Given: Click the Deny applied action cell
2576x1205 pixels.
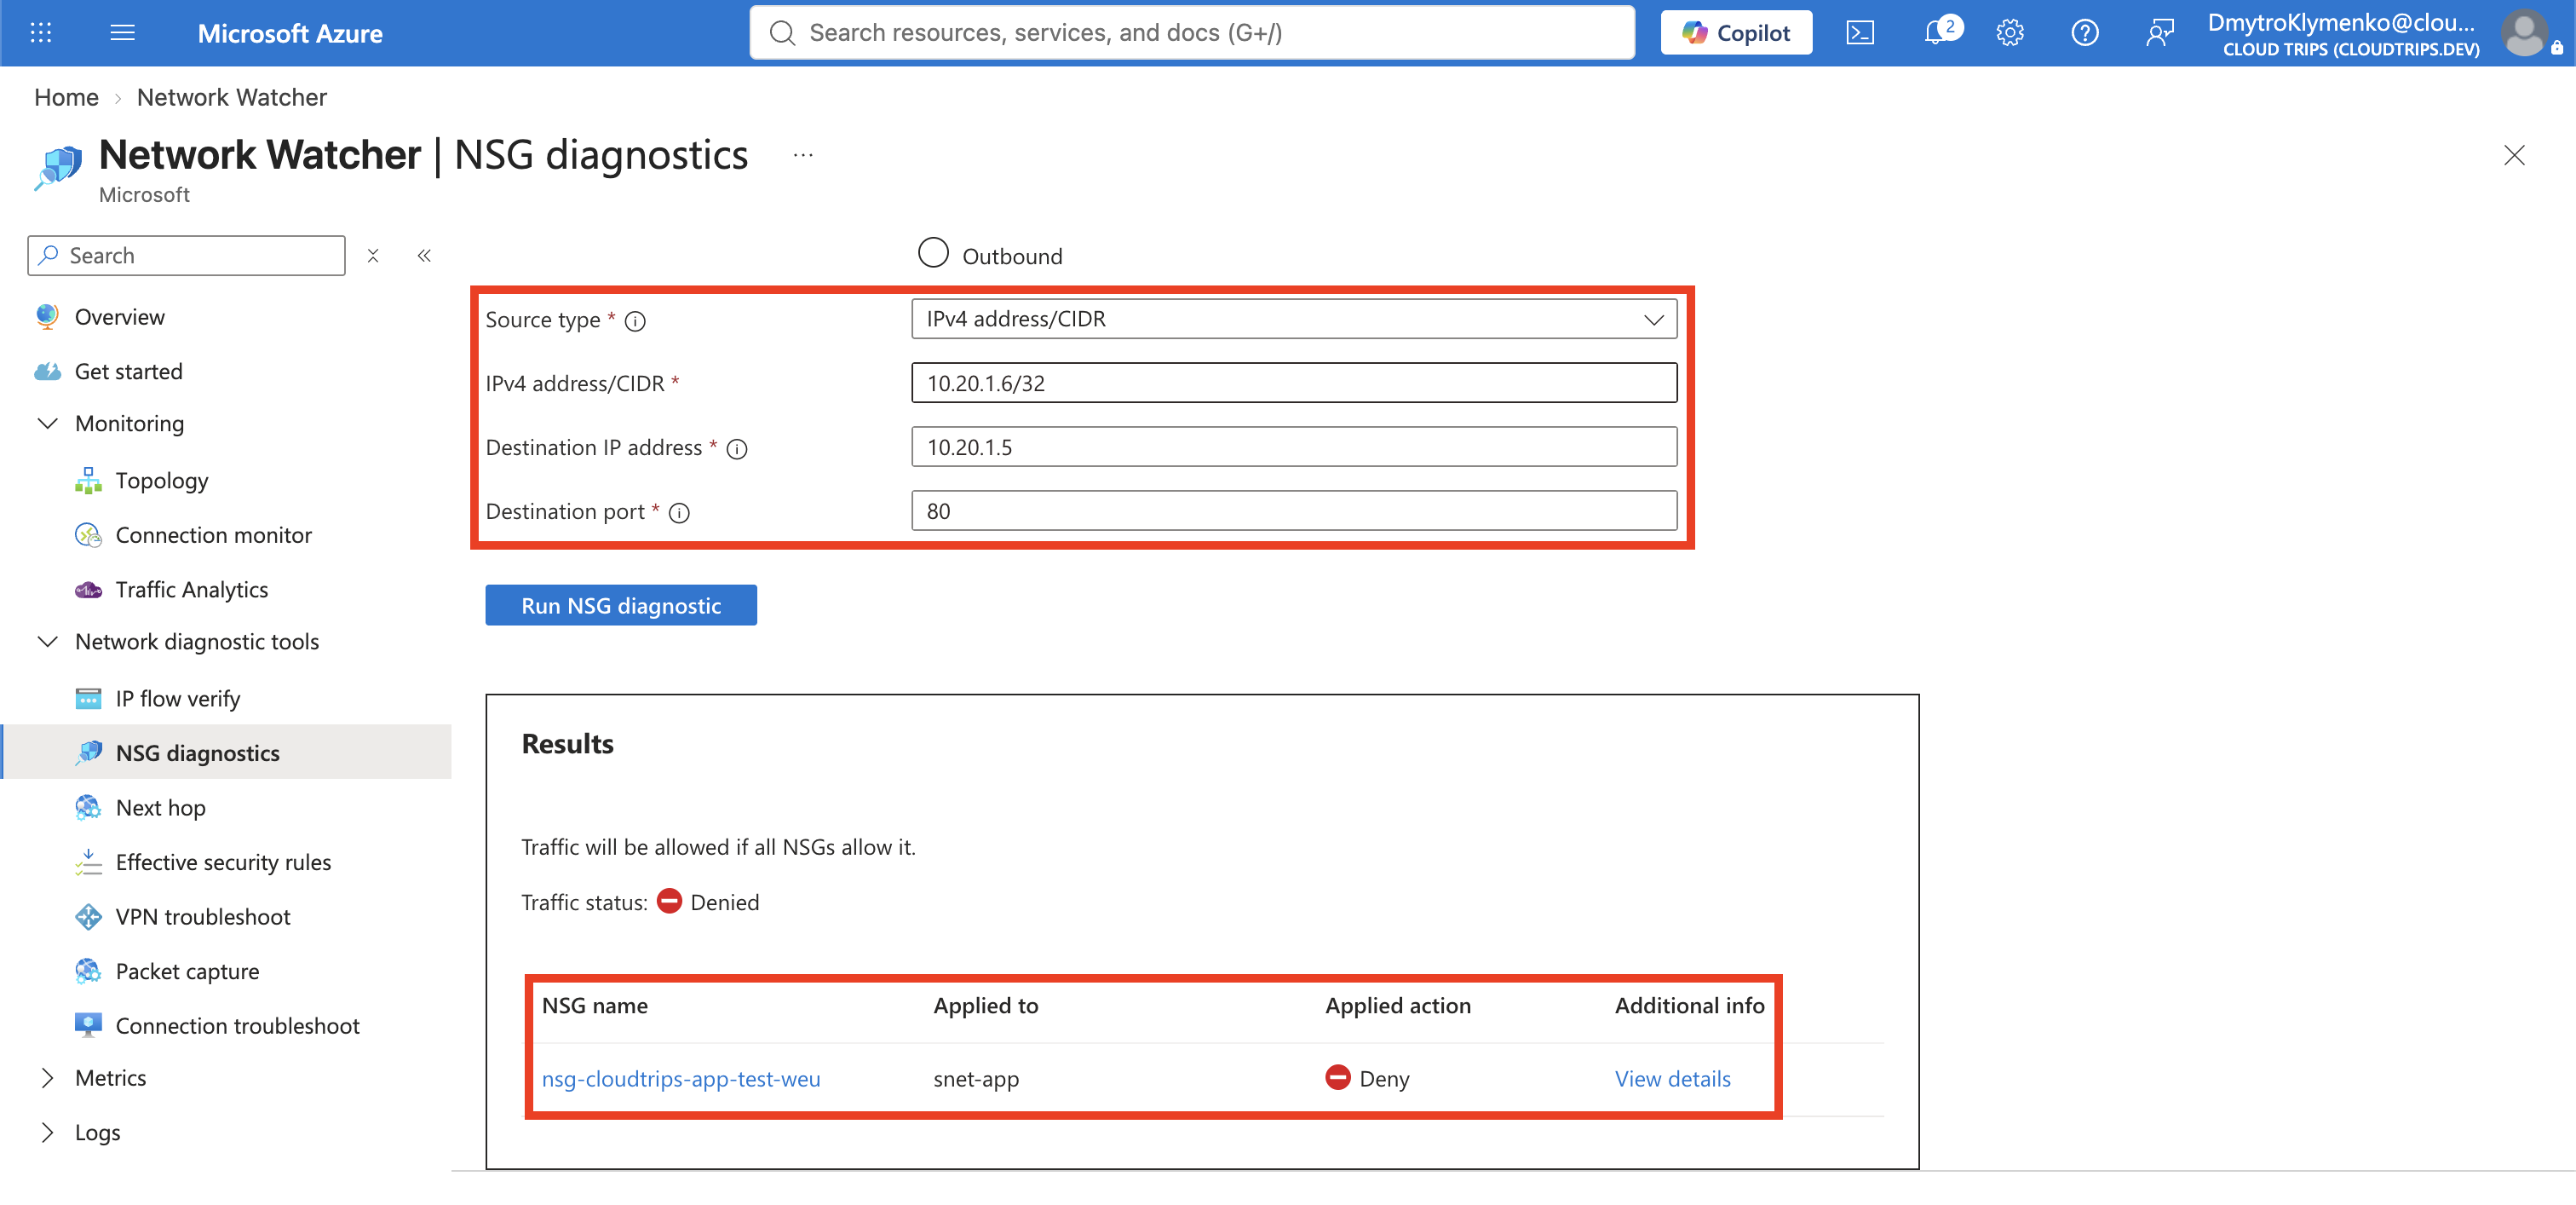Looking at the screenshot, I should click(x=1367, y=1078).
